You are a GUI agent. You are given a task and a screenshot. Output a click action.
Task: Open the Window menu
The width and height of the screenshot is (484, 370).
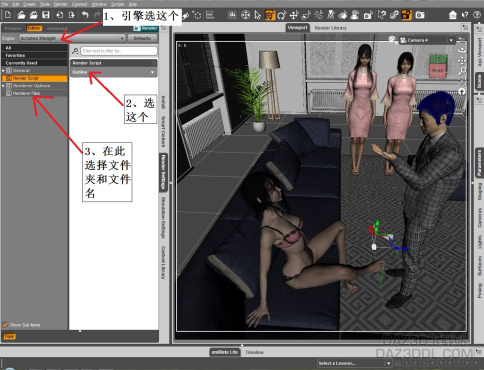(x=99, y=4)
